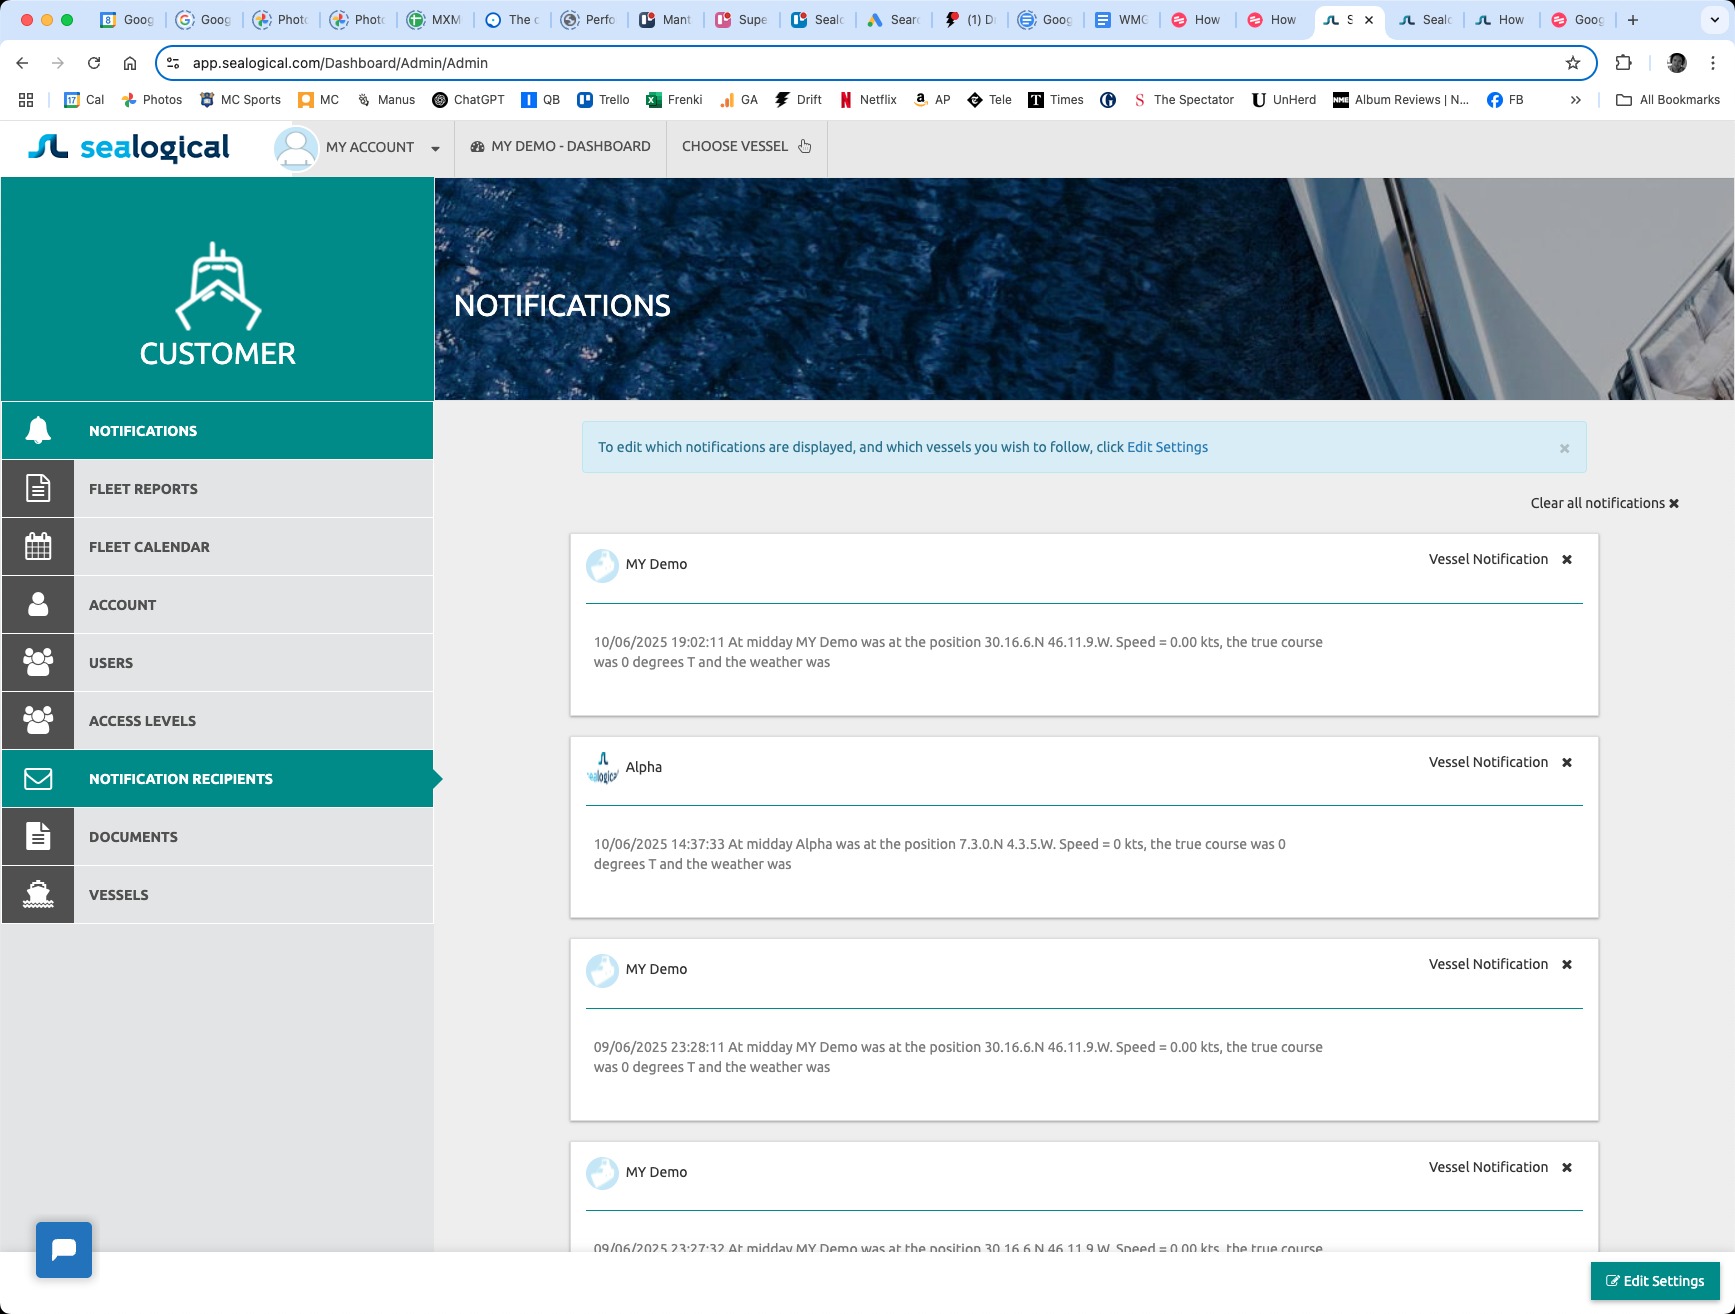This screenshot has width=1735, height=1314.
Task: Close the active Sealogical tab
Action: [x=1369, y=20]
